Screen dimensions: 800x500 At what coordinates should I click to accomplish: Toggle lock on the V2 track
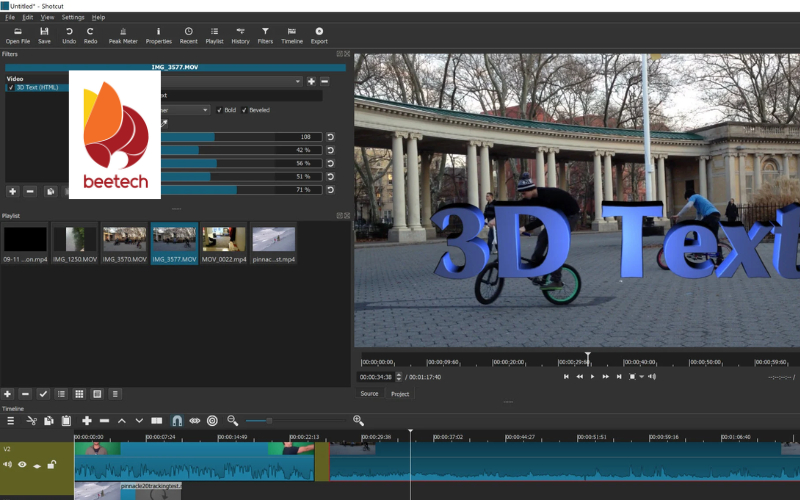(52, 464)
